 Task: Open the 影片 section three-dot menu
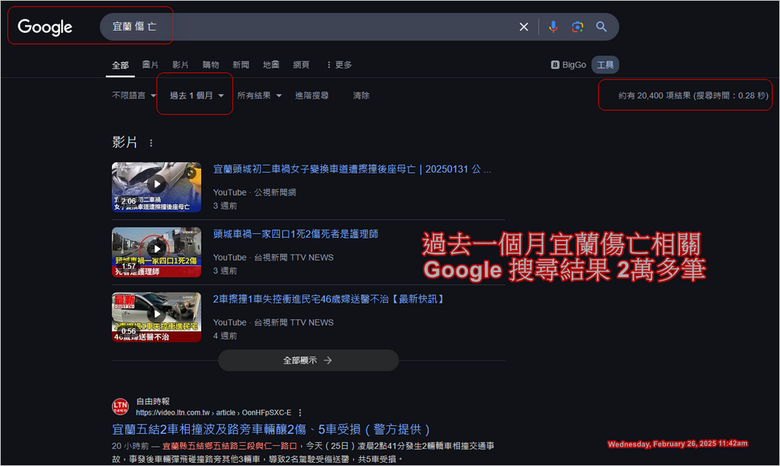pos(151,143)
